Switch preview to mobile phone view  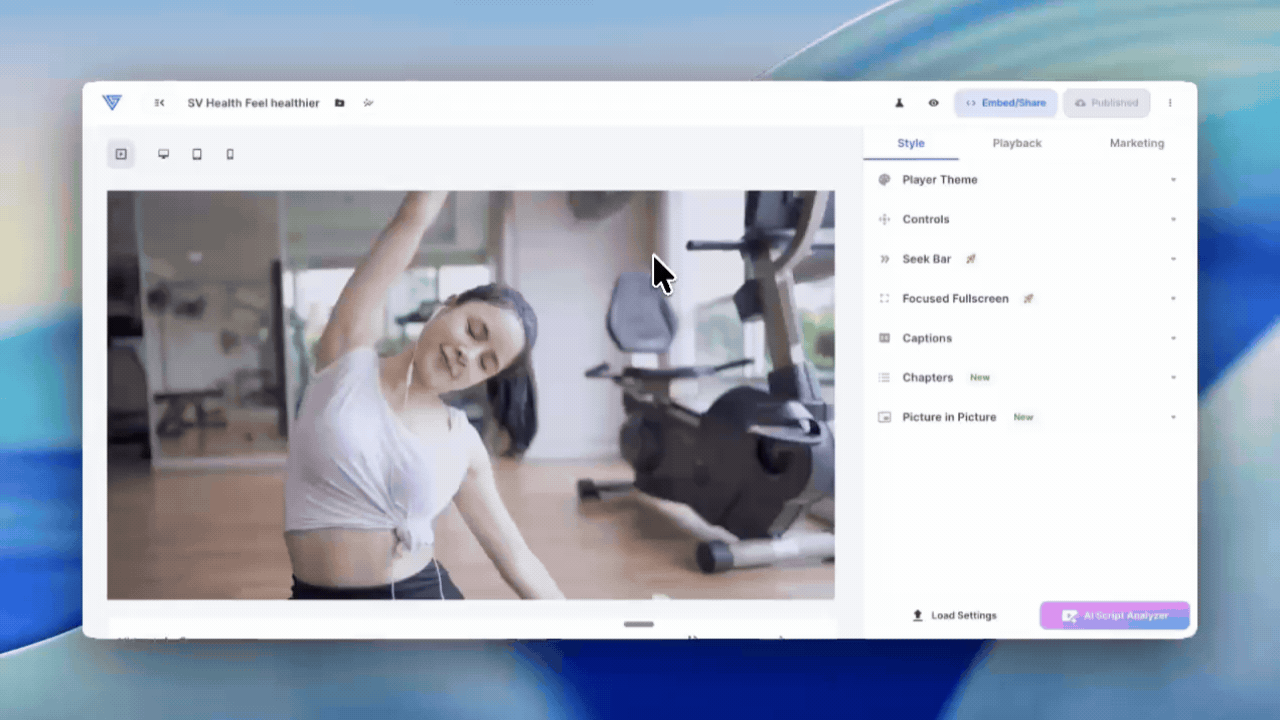tap(230, 154)
